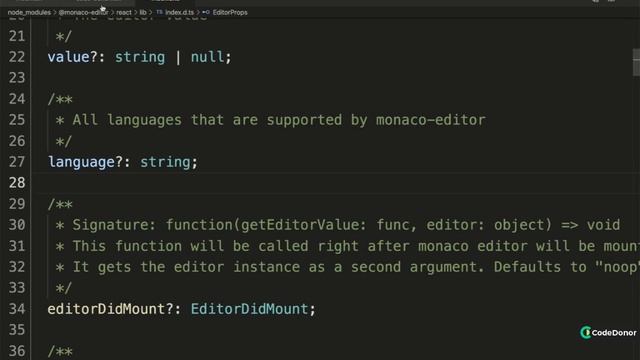Click 'This function' in the line 31 comment
The height and width of the screenshot is (360, 640).
coord(127,246)
